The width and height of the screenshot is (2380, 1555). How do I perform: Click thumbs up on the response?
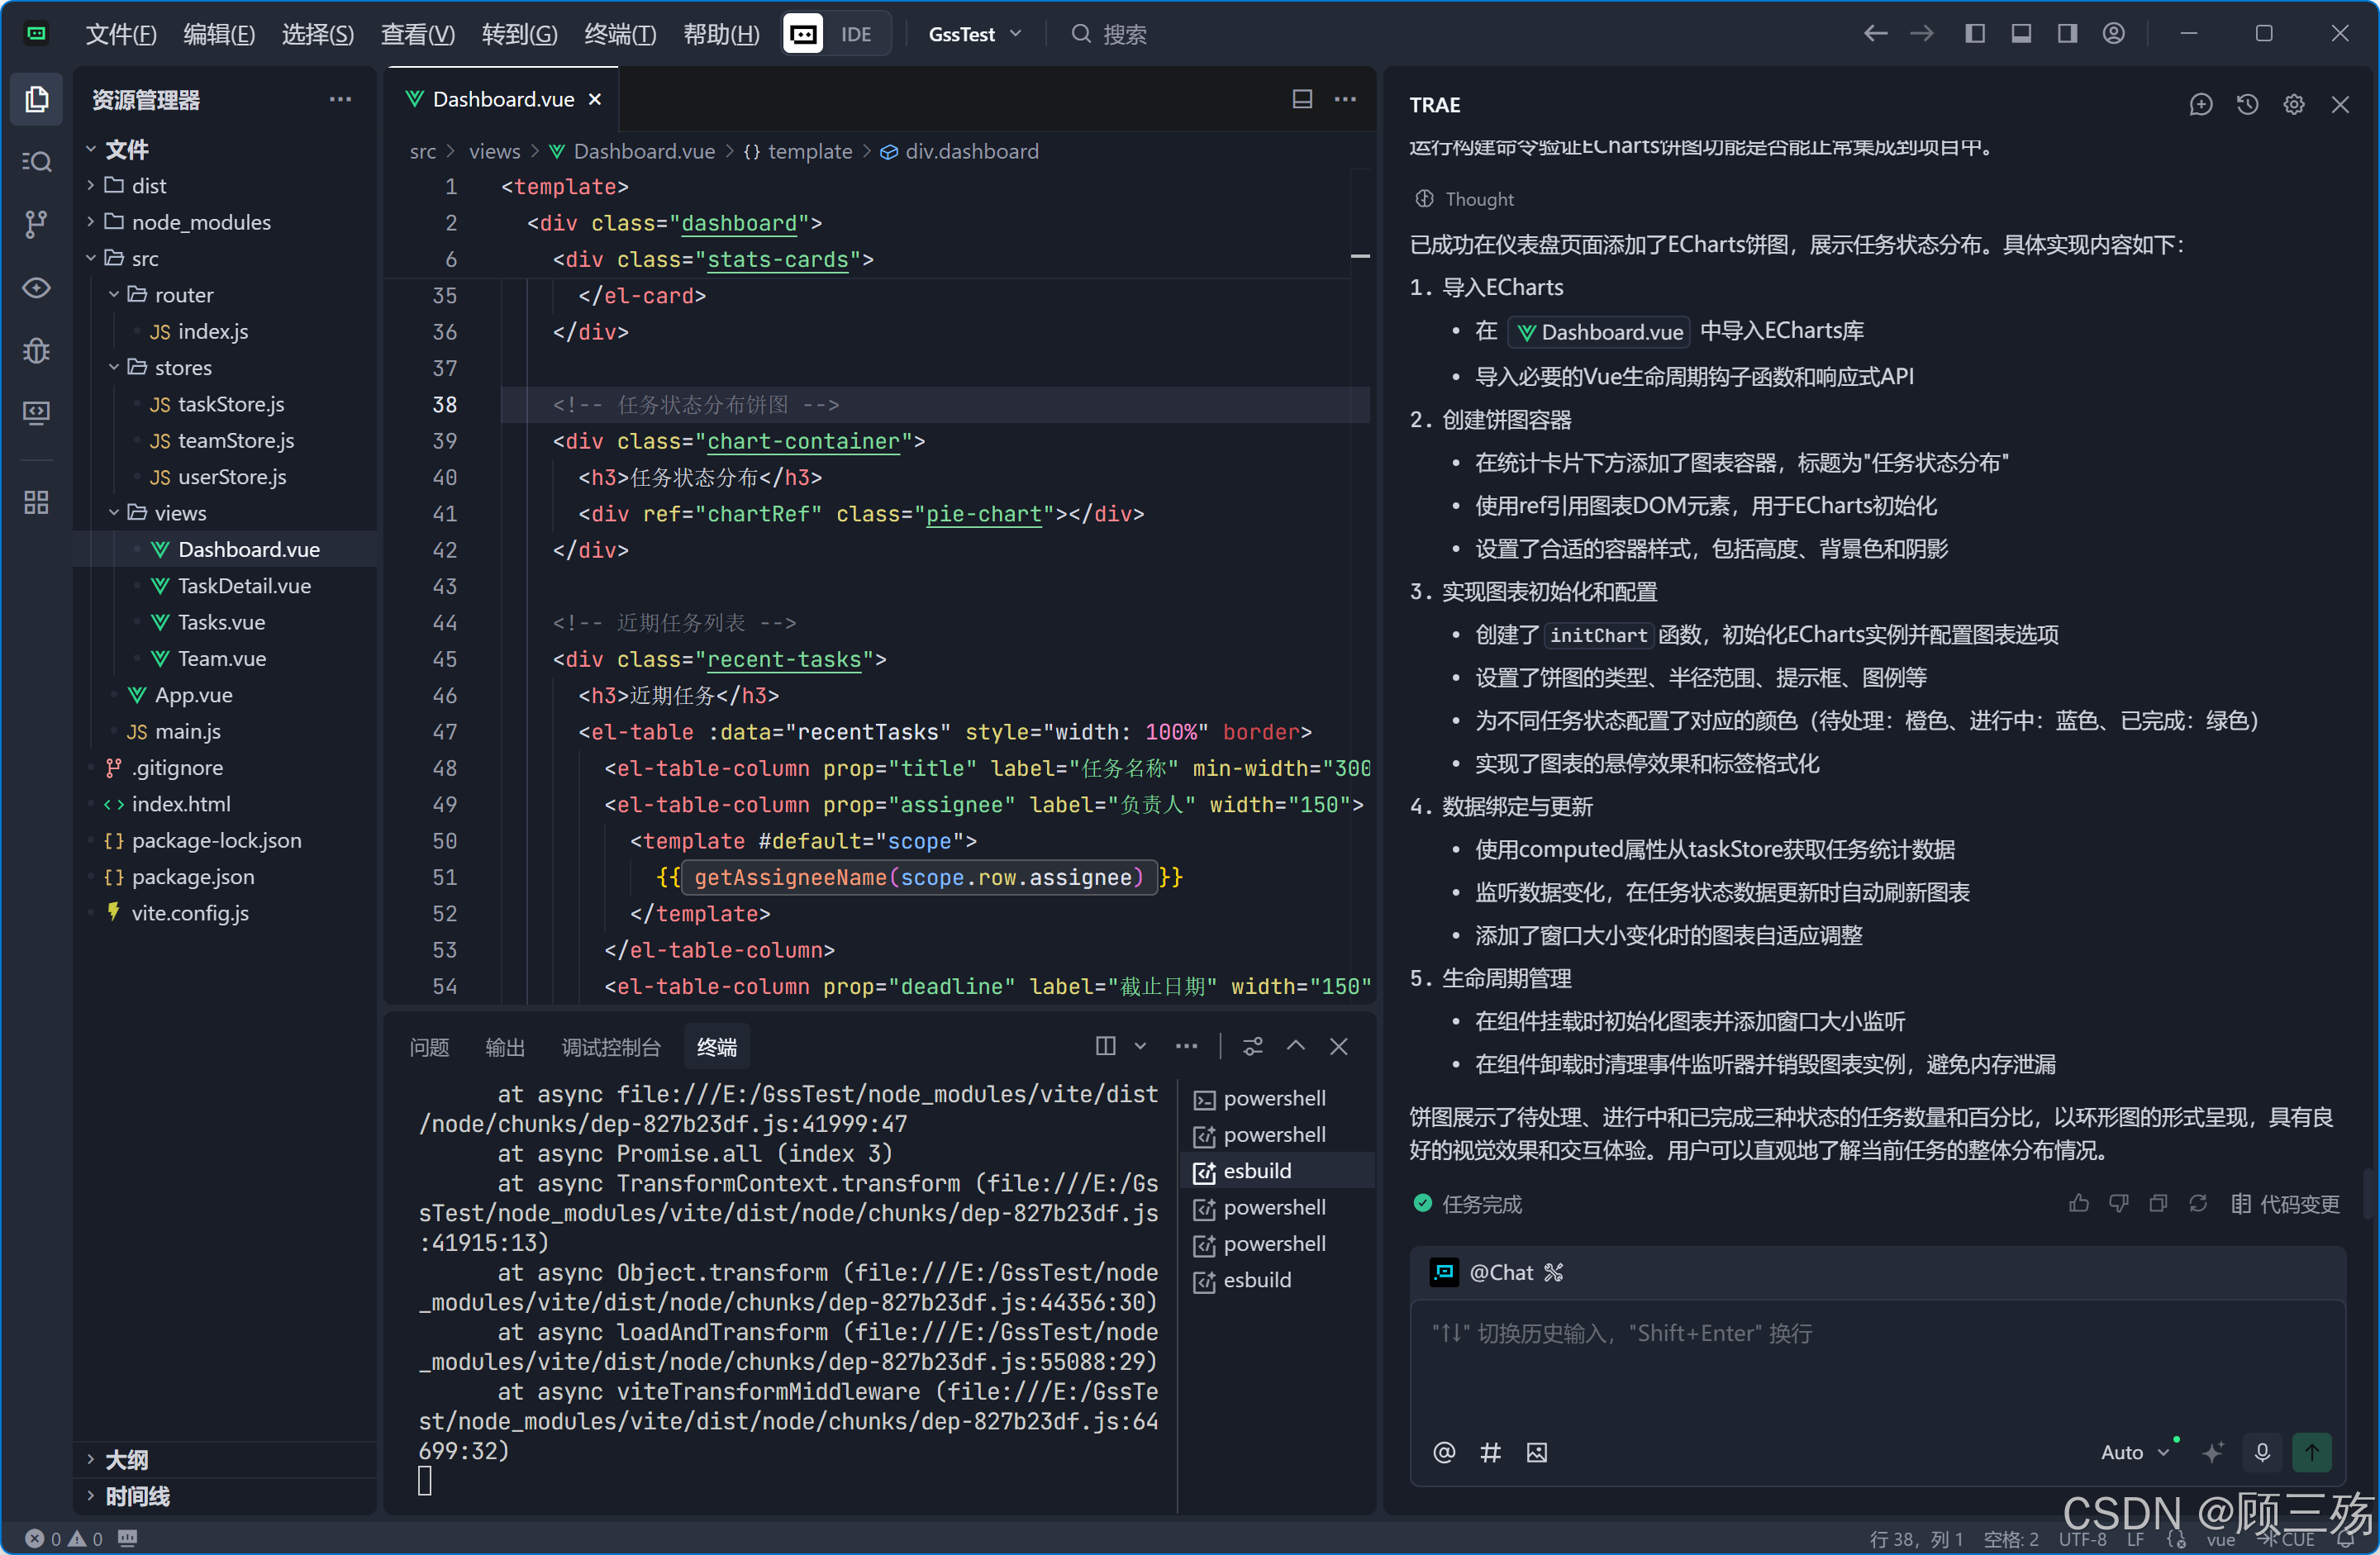coord(2078,1204)
